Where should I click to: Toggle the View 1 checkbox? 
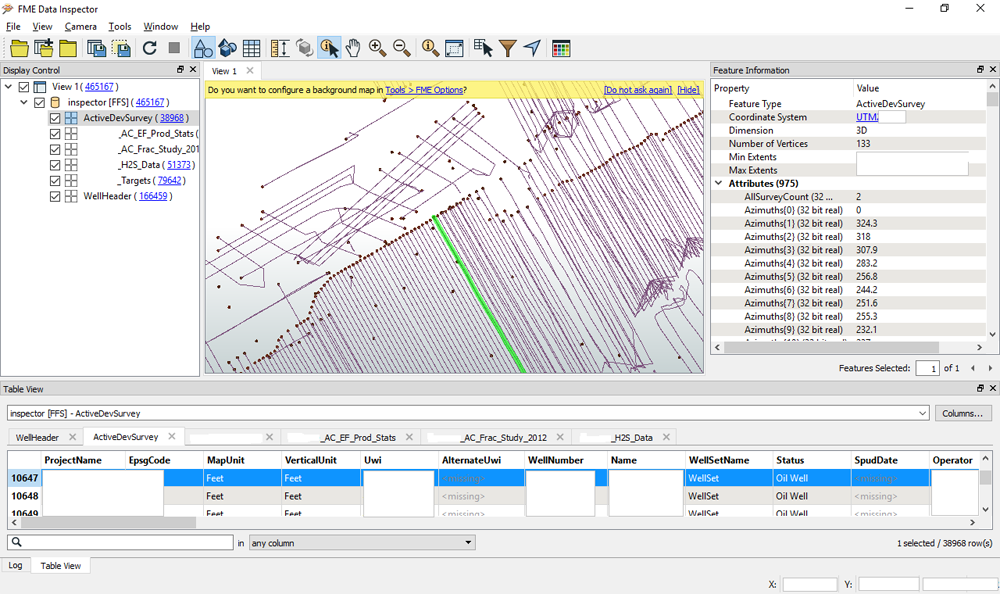pos(24,87)
